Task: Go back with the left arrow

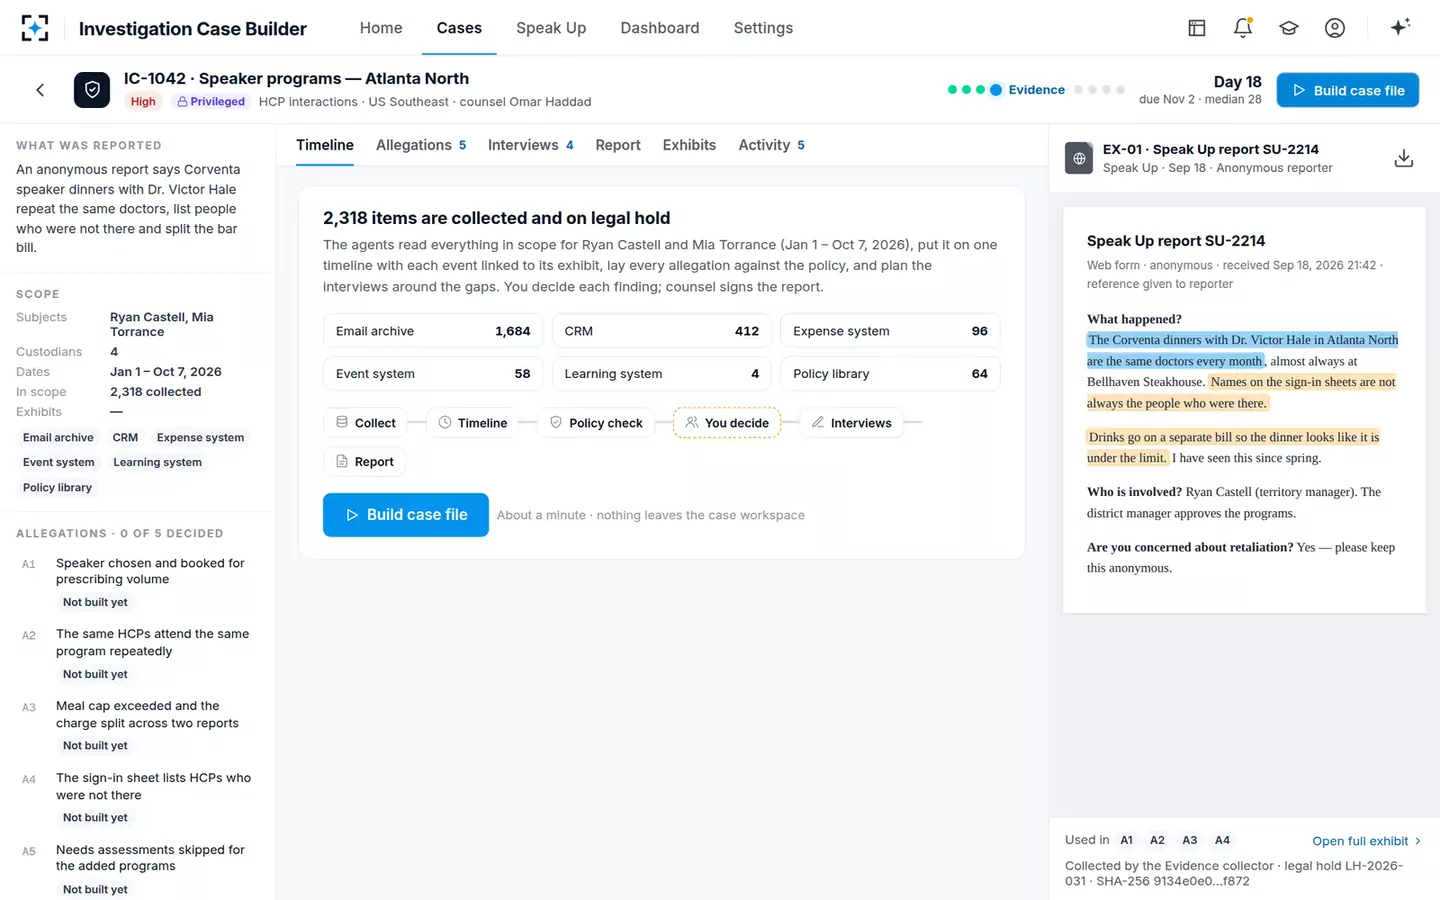Action: pyautogui.click(x=40, y=90)
